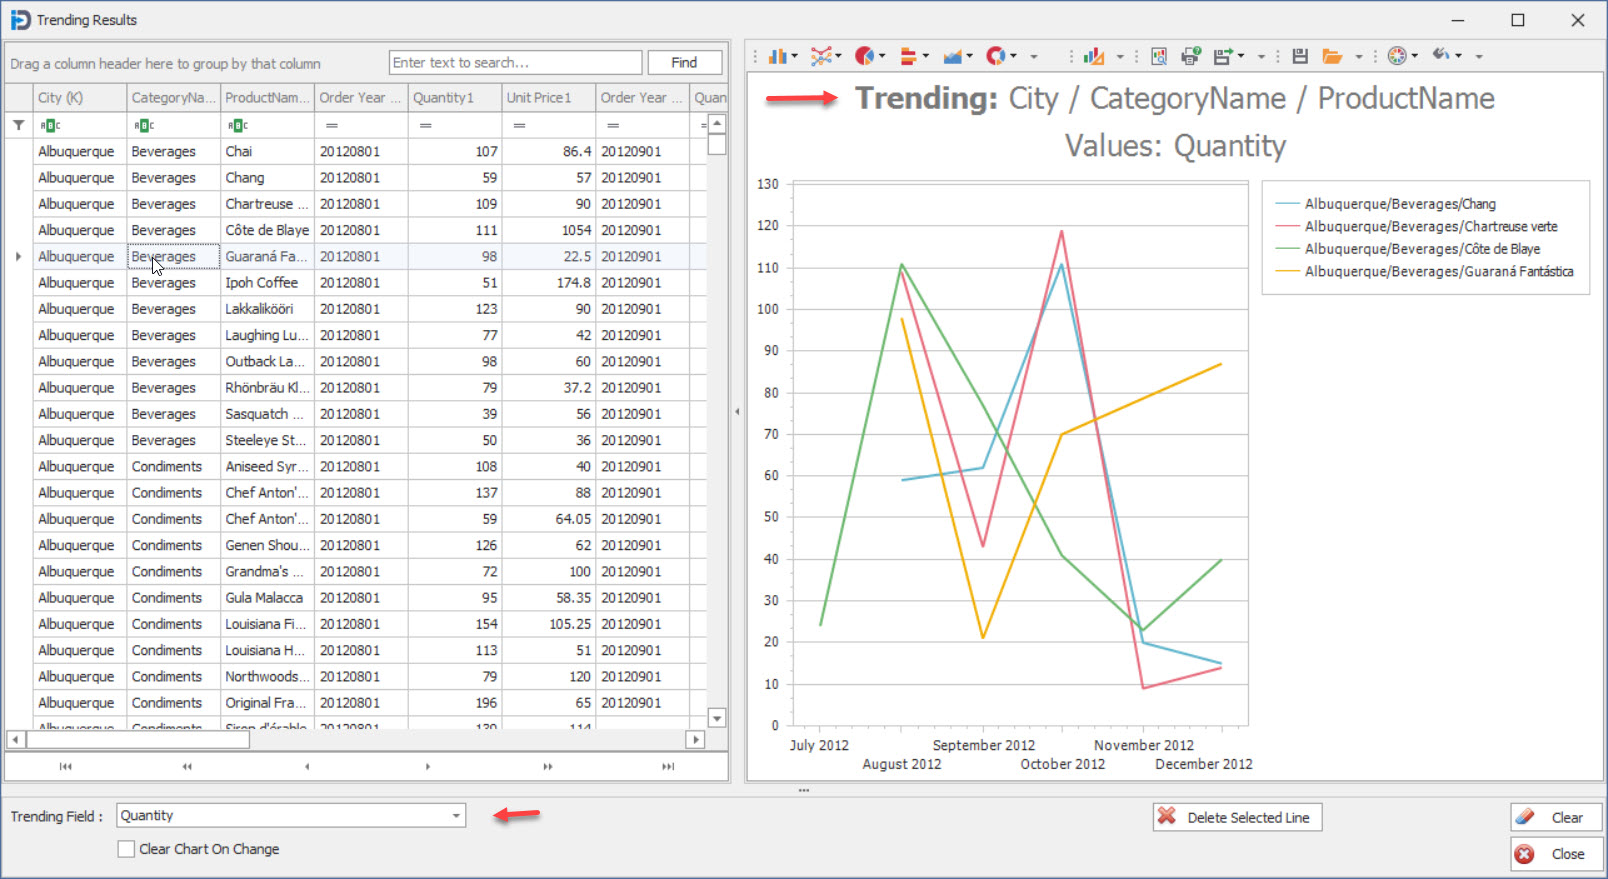Image resolution: width=1608 pixels, height=879 pixels.
Task: Choose the line chart type icon
Action: pyautogui.click(x=821, y=56)
